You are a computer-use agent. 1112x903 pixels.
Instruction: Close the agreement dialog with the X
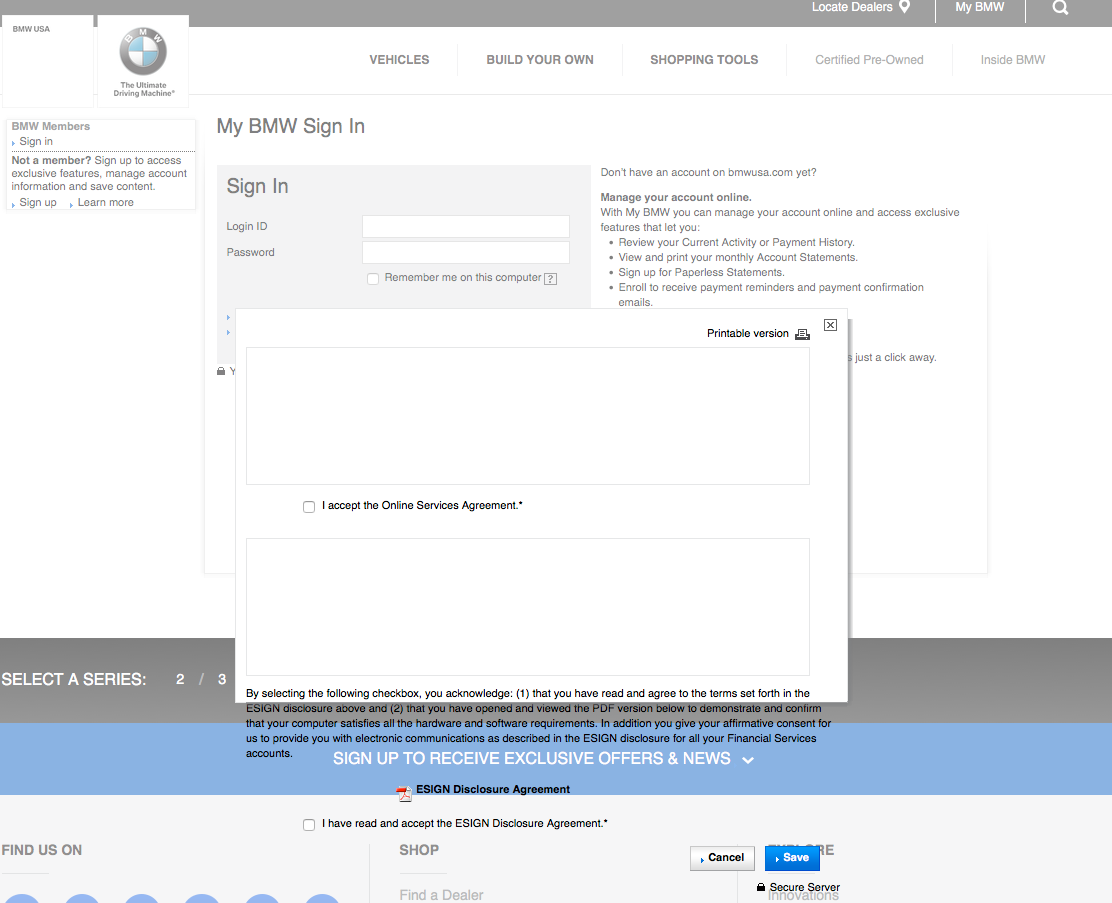[830, 325]
